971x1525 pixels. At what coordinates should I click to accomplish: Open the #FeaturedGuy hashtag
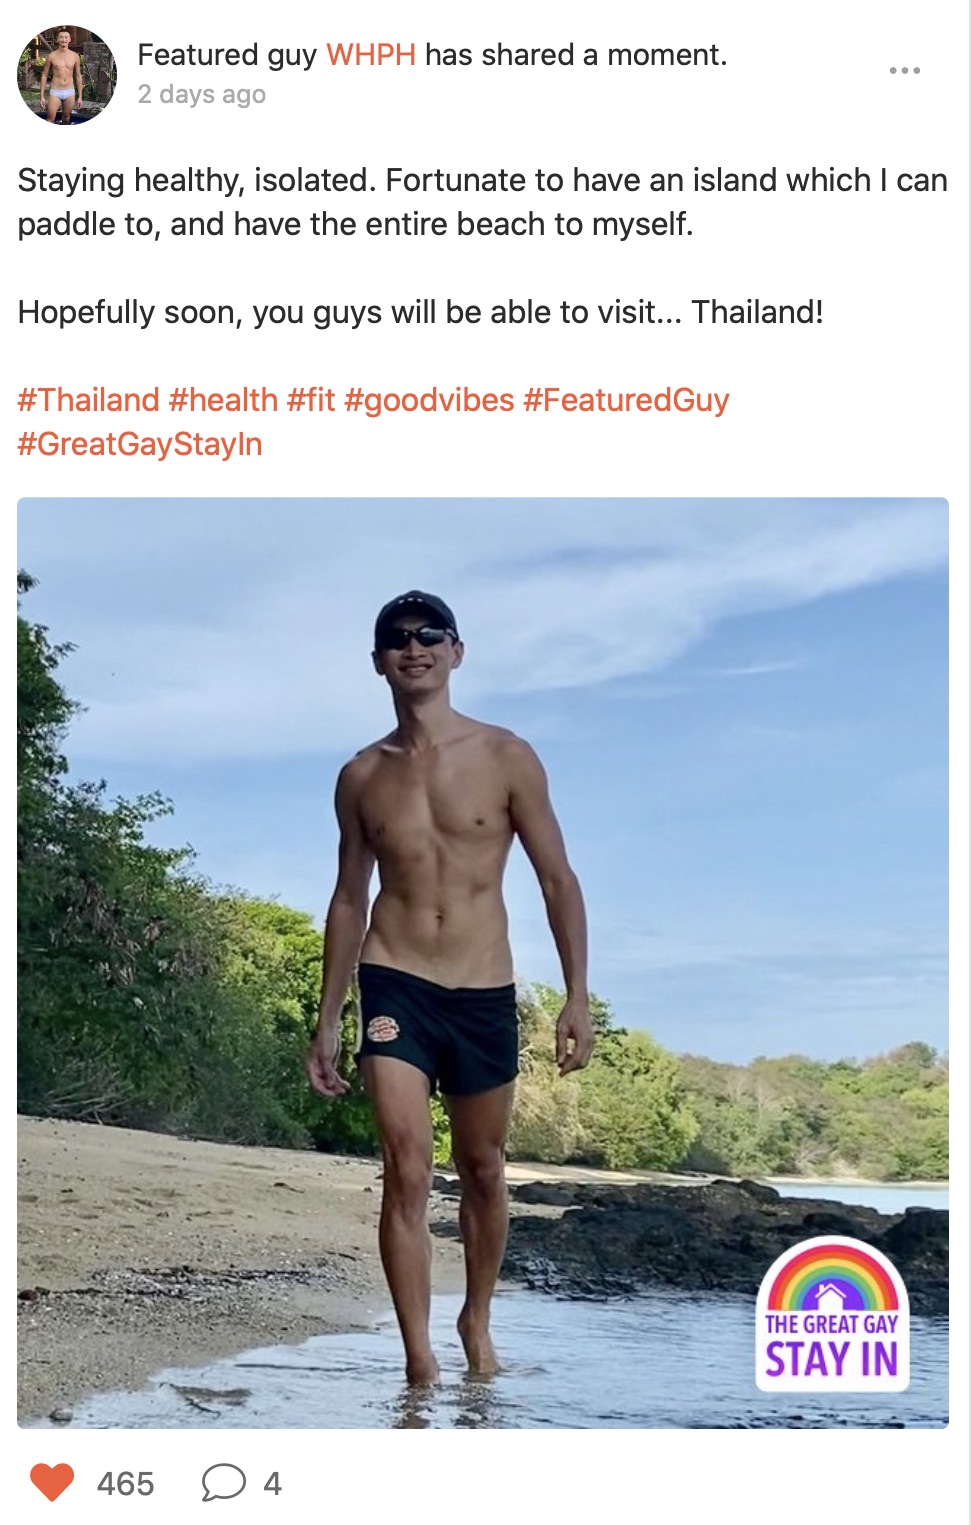626,400
